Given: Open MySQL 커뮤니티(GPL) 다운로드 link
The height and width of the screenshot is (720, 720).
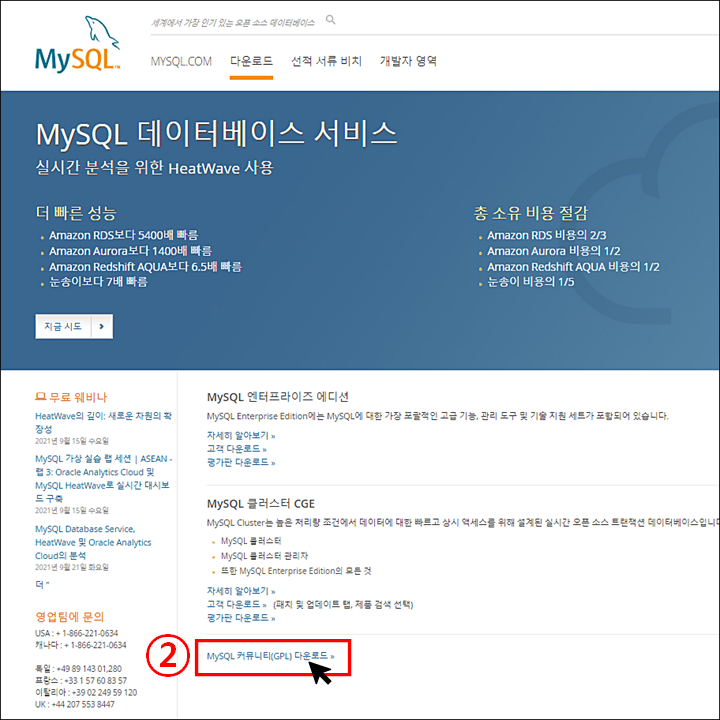Looking at the screenshot, I should coord(270,656).
